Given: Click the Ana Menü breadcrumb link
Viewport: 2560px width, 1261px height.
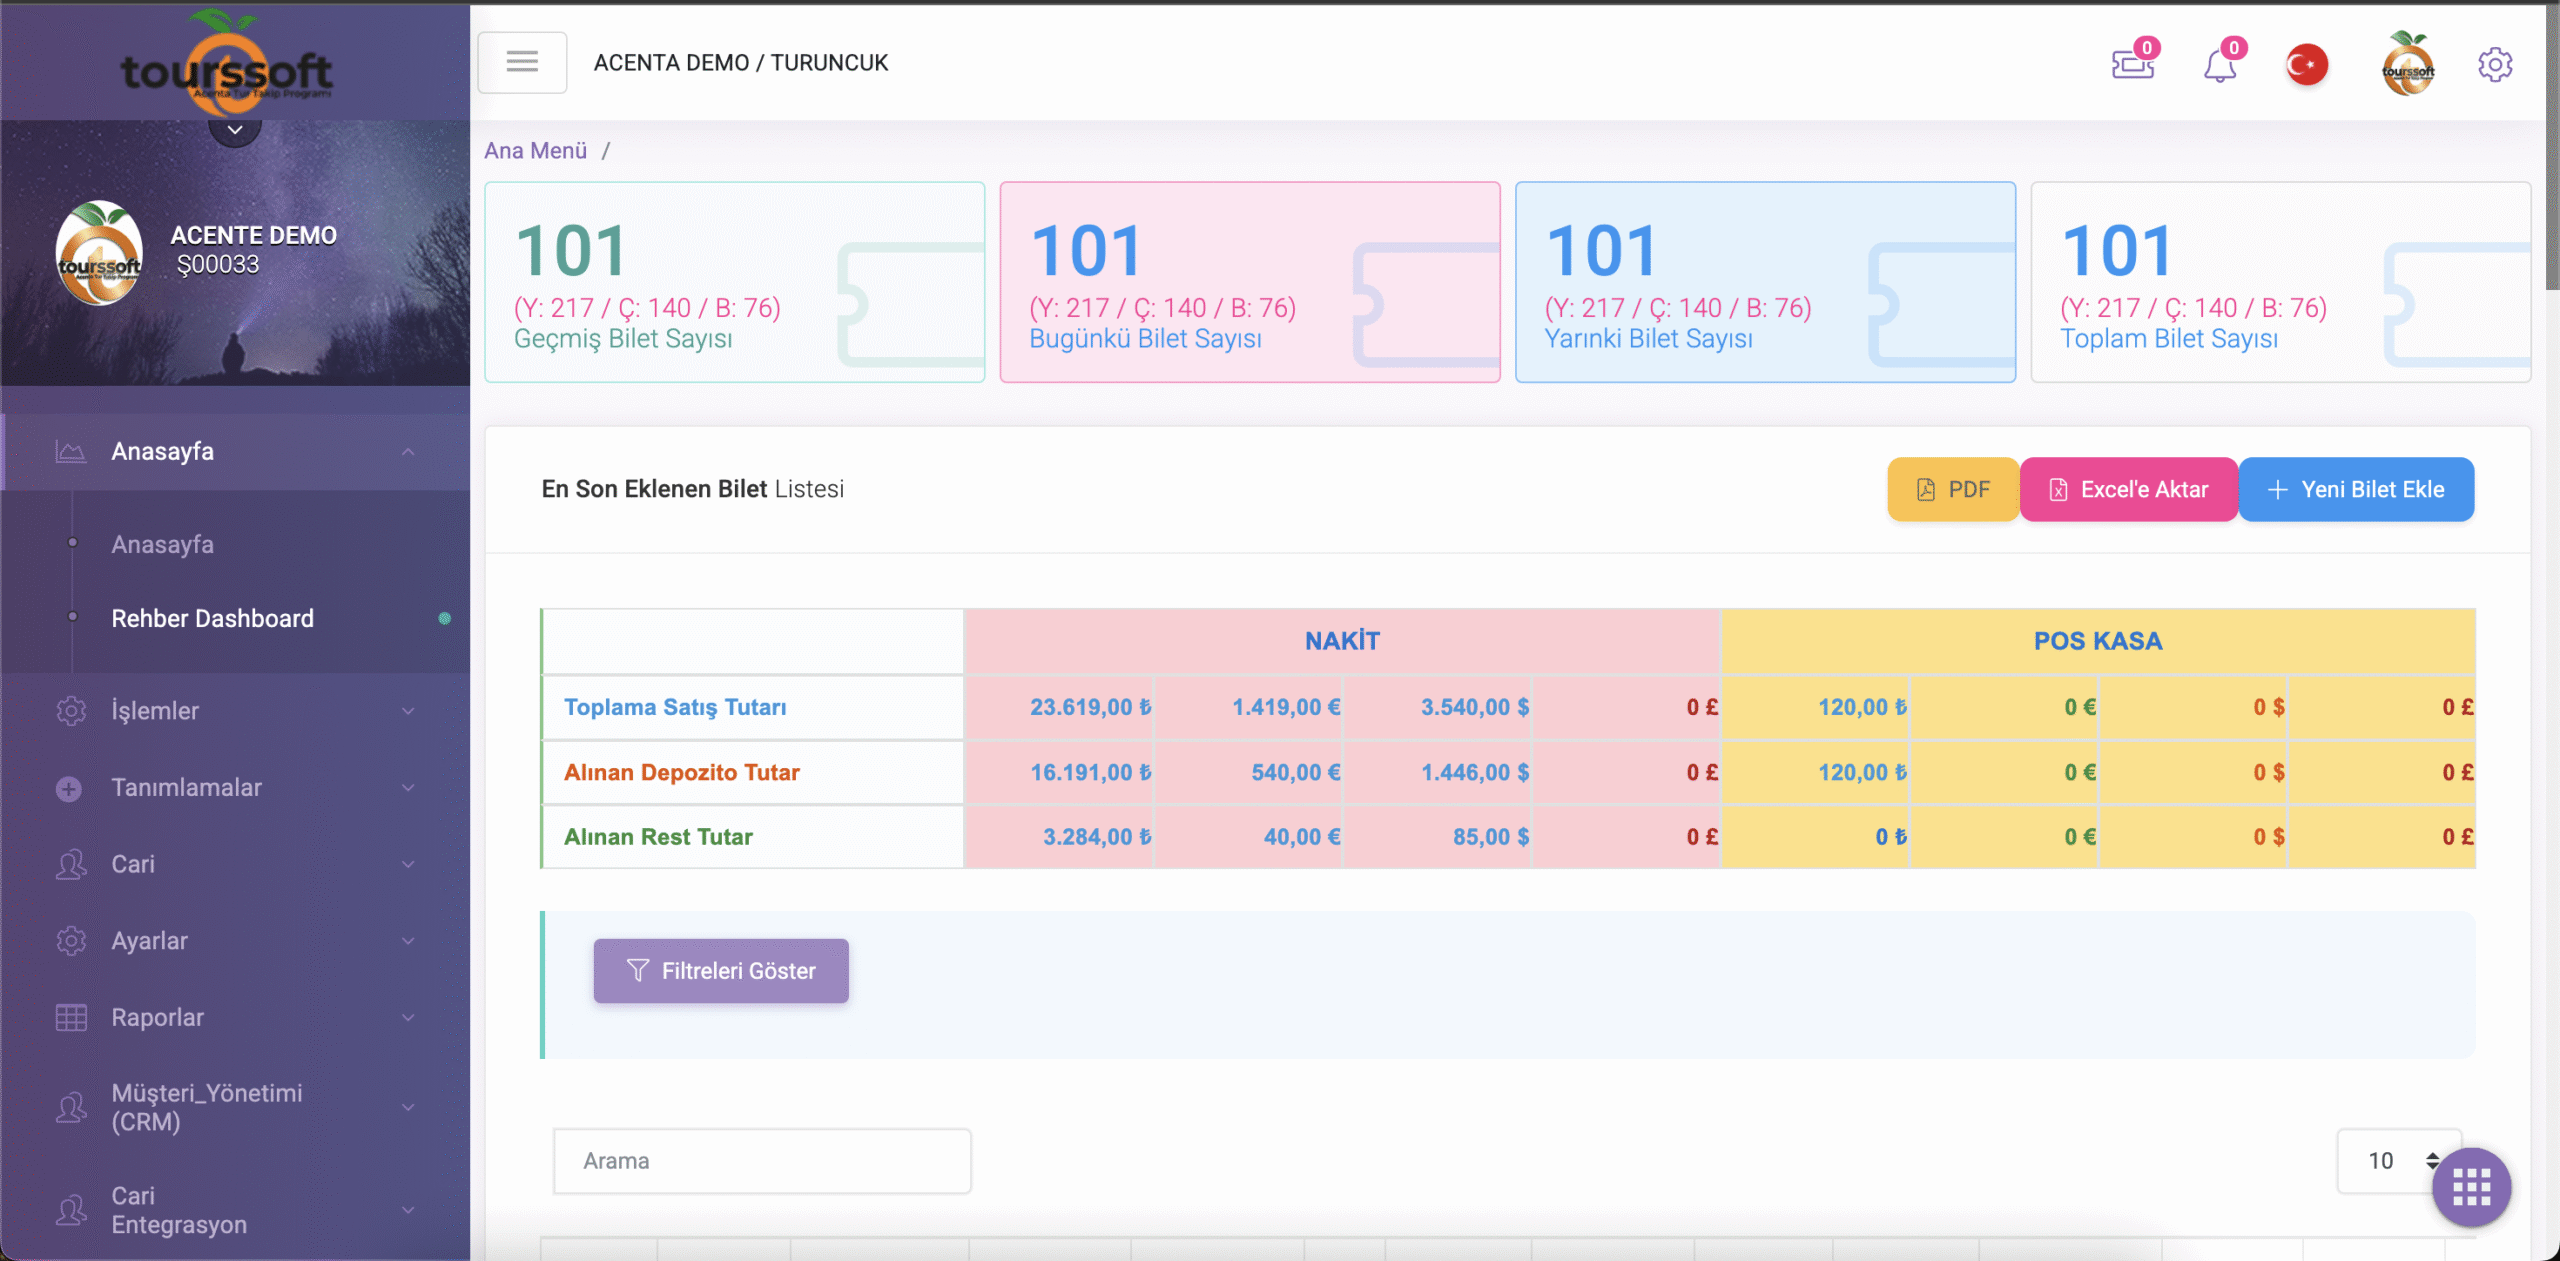Looking at the screenshot, I should pyautogui.click(x=535, y=151).
